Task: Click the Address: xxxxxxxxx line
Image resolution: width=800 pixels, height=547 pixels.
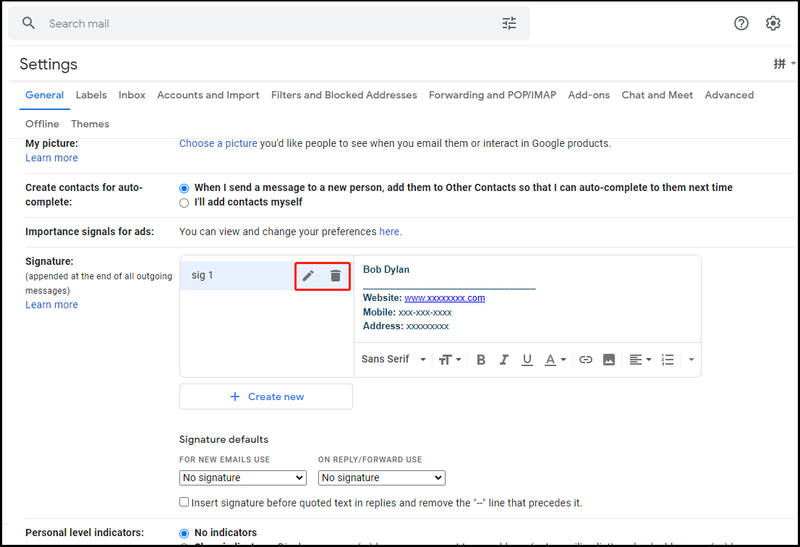Action: [406, 326]
